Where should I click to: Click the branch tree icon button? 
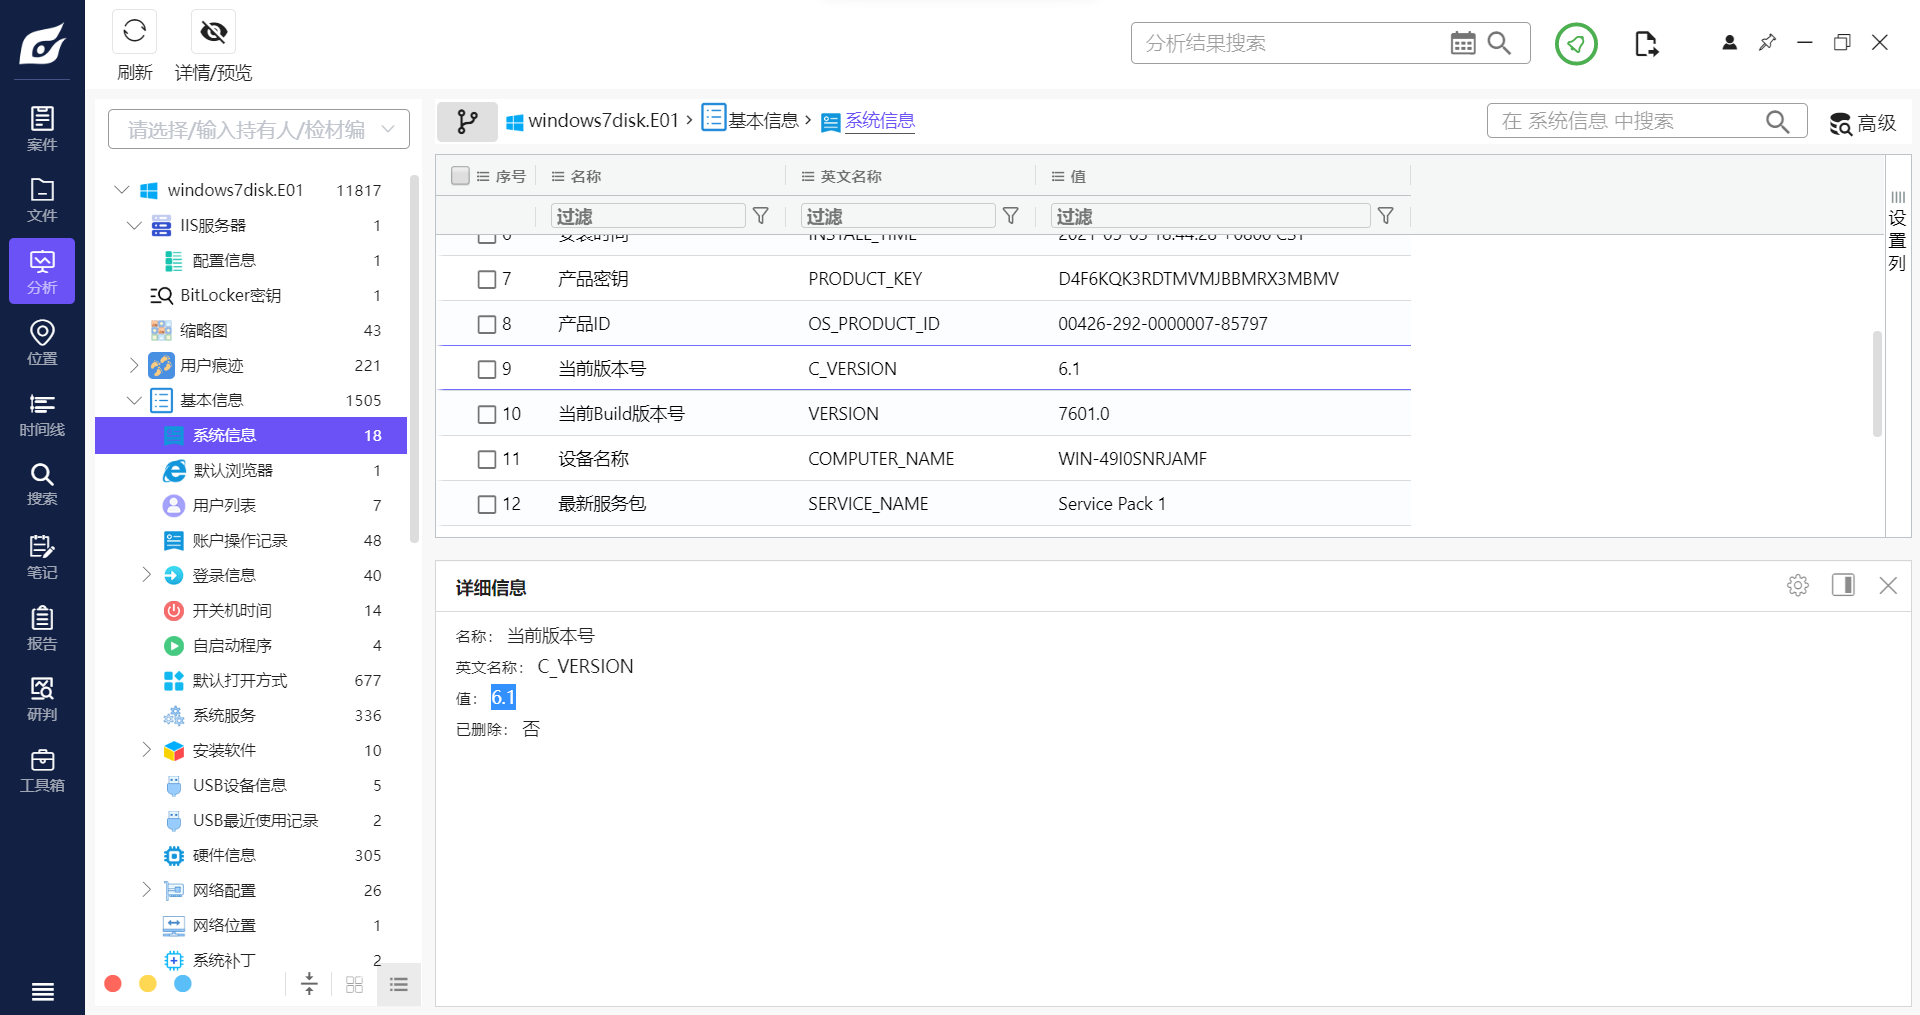coord(467,121)
